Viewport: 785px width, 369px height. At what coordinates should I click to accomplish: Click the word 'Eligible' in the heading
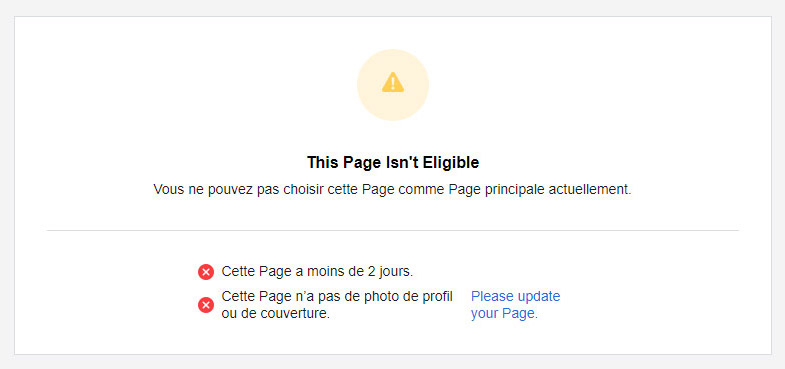(x=451, y=163)
